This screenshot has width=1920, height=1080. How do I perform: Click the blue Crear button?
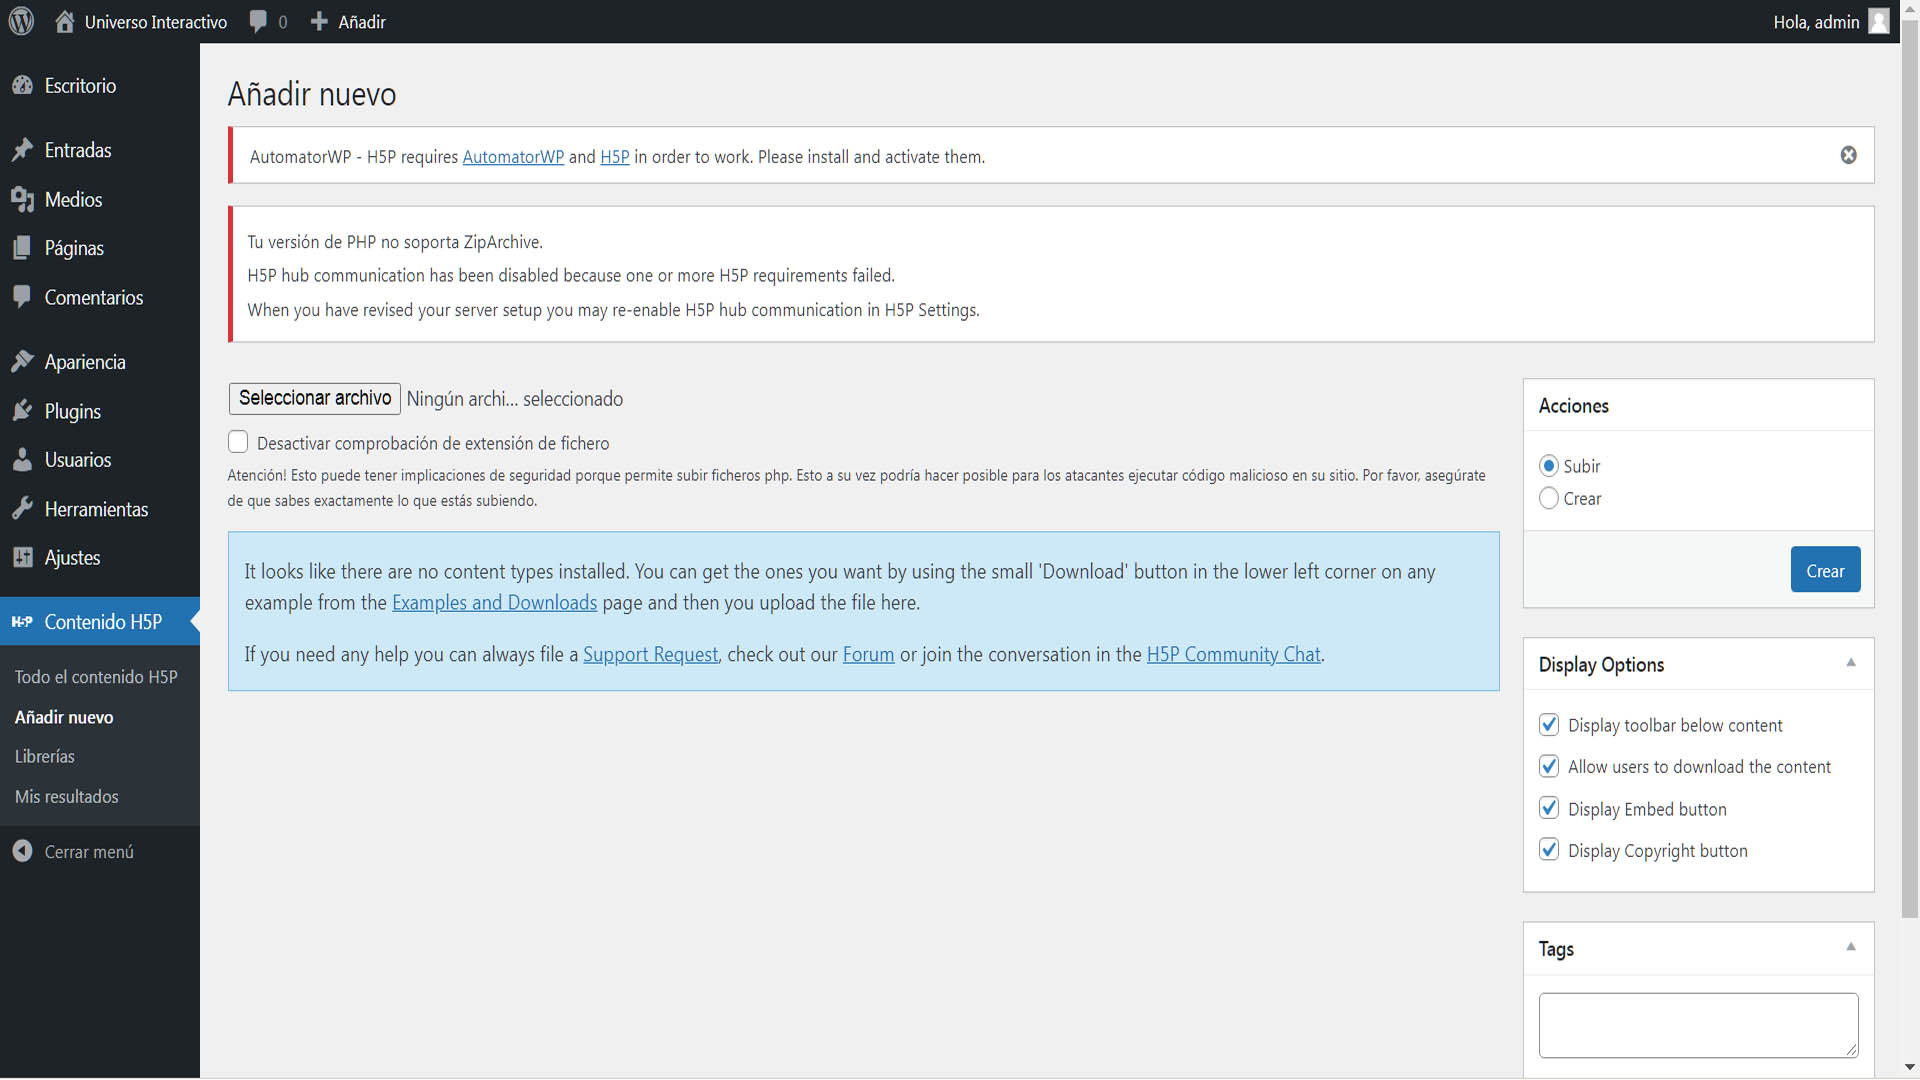[1825, 570]
